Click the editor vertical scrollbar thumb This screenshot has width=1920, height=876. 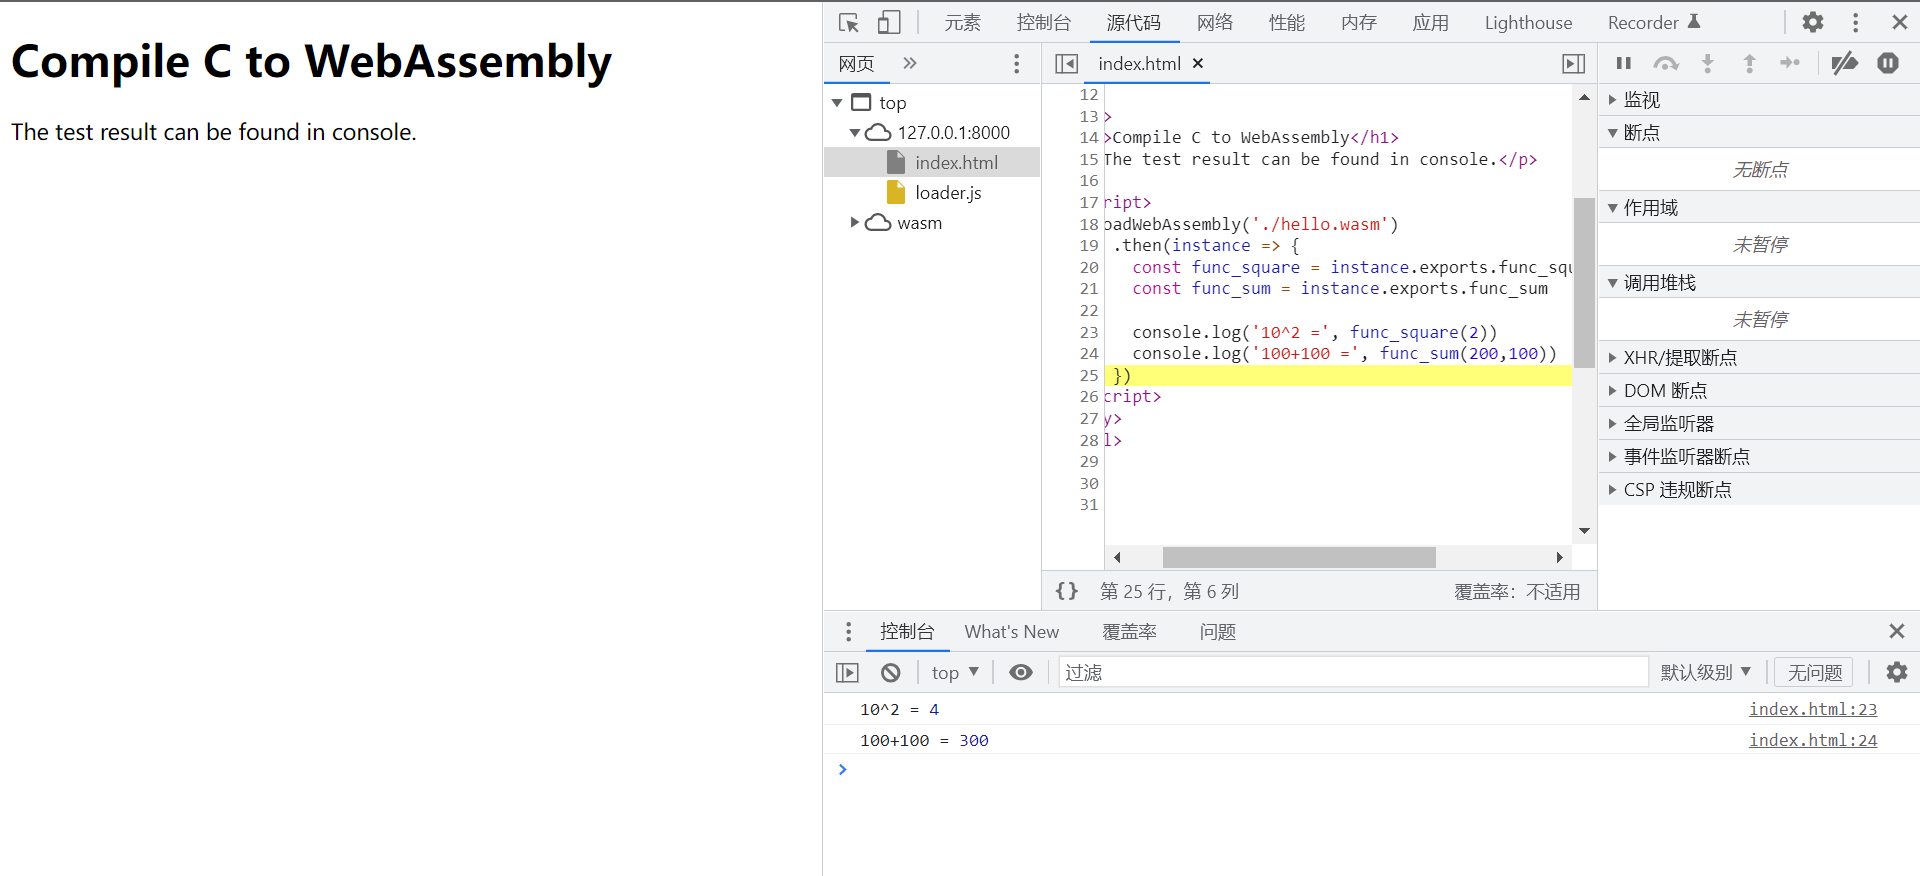pyautogui.click(x=1584, y=283)
